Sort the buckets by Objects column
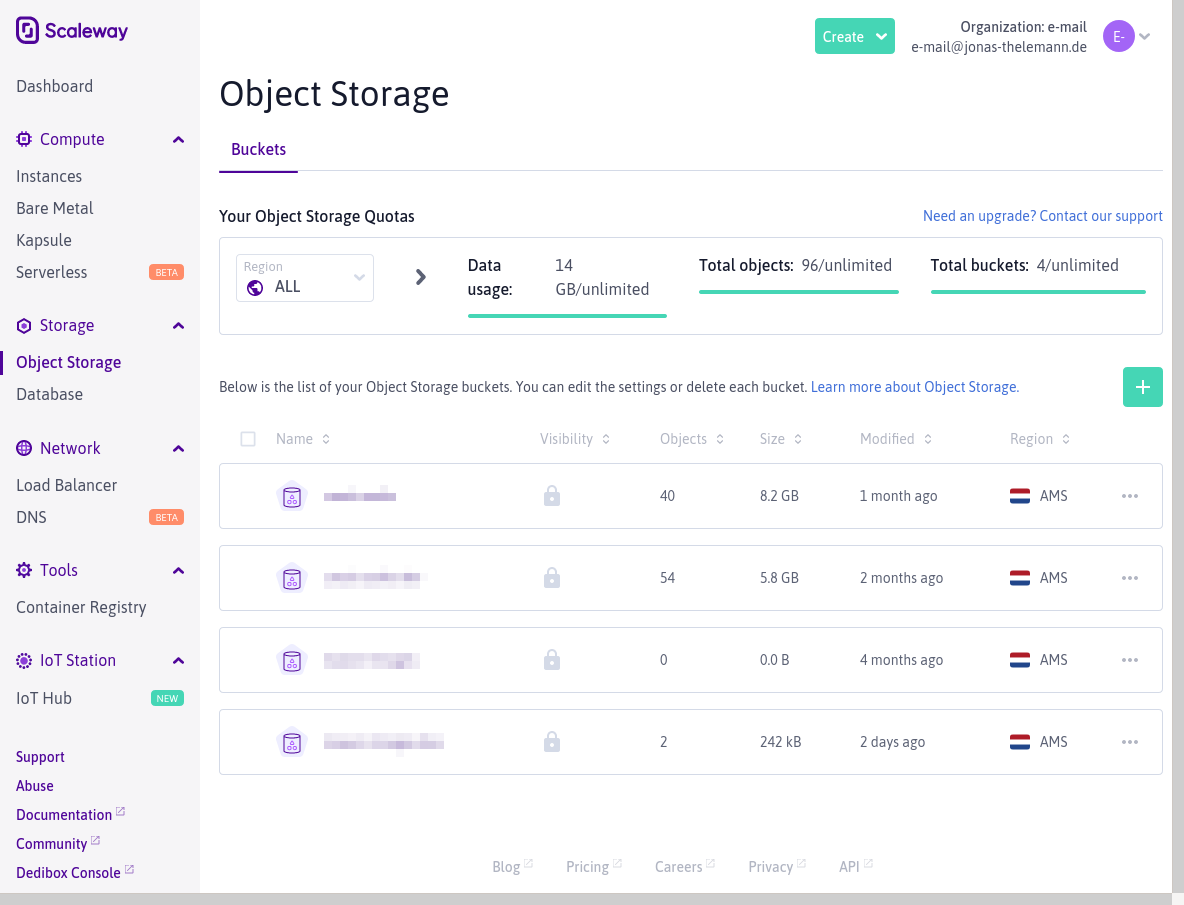The height and width of the screenshot is (905, 1184). click(x=692, y=439)
